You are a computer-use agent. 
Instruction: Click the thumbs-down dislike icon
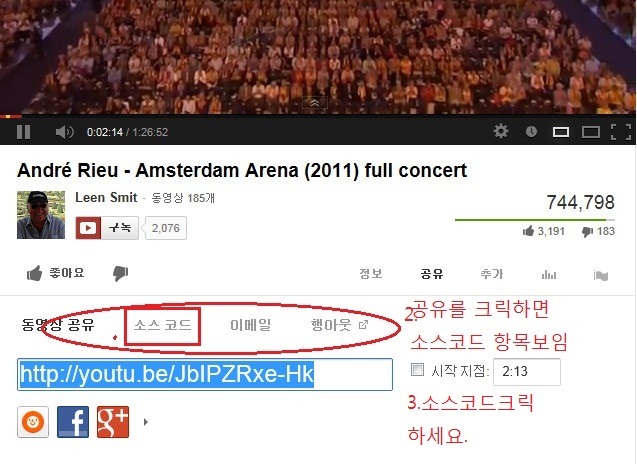(120, 273)
